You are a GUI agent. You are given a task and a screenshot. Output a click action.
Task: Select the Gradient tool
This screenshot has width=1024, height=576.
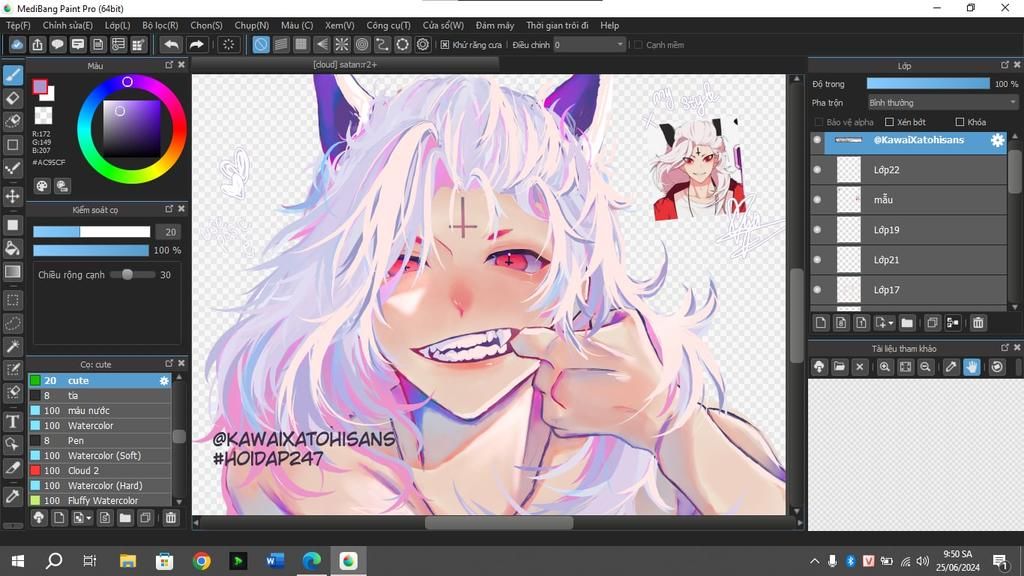click(x=13, y=272)
